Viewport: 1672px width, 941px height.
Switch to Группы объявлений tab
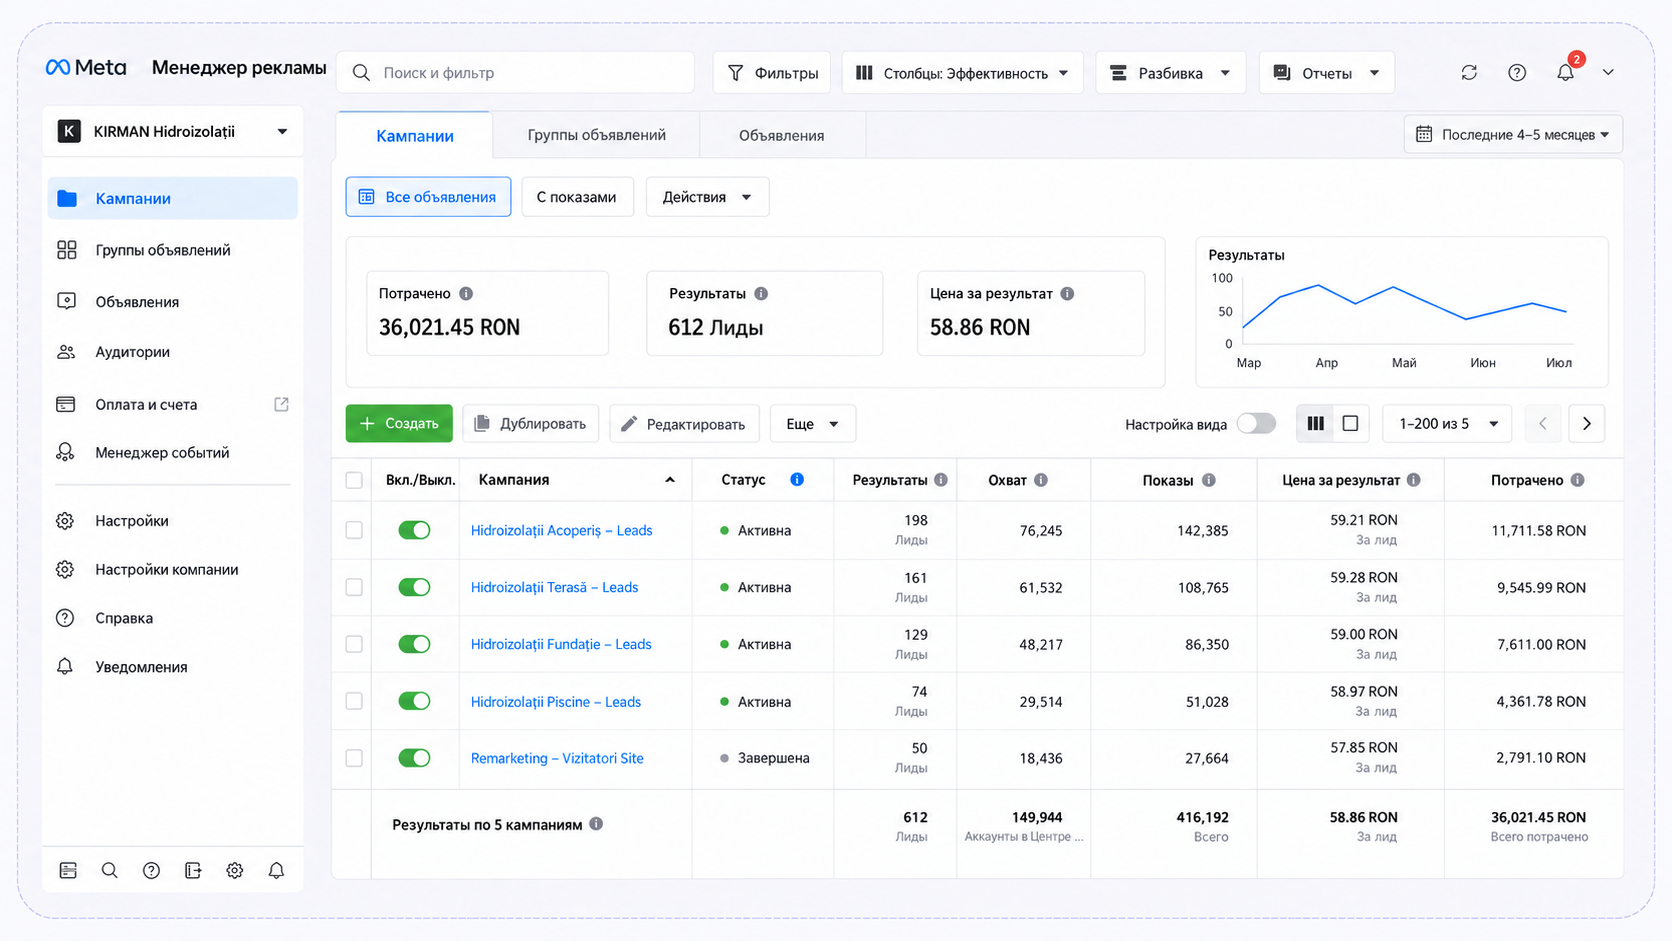pos(596,135)
